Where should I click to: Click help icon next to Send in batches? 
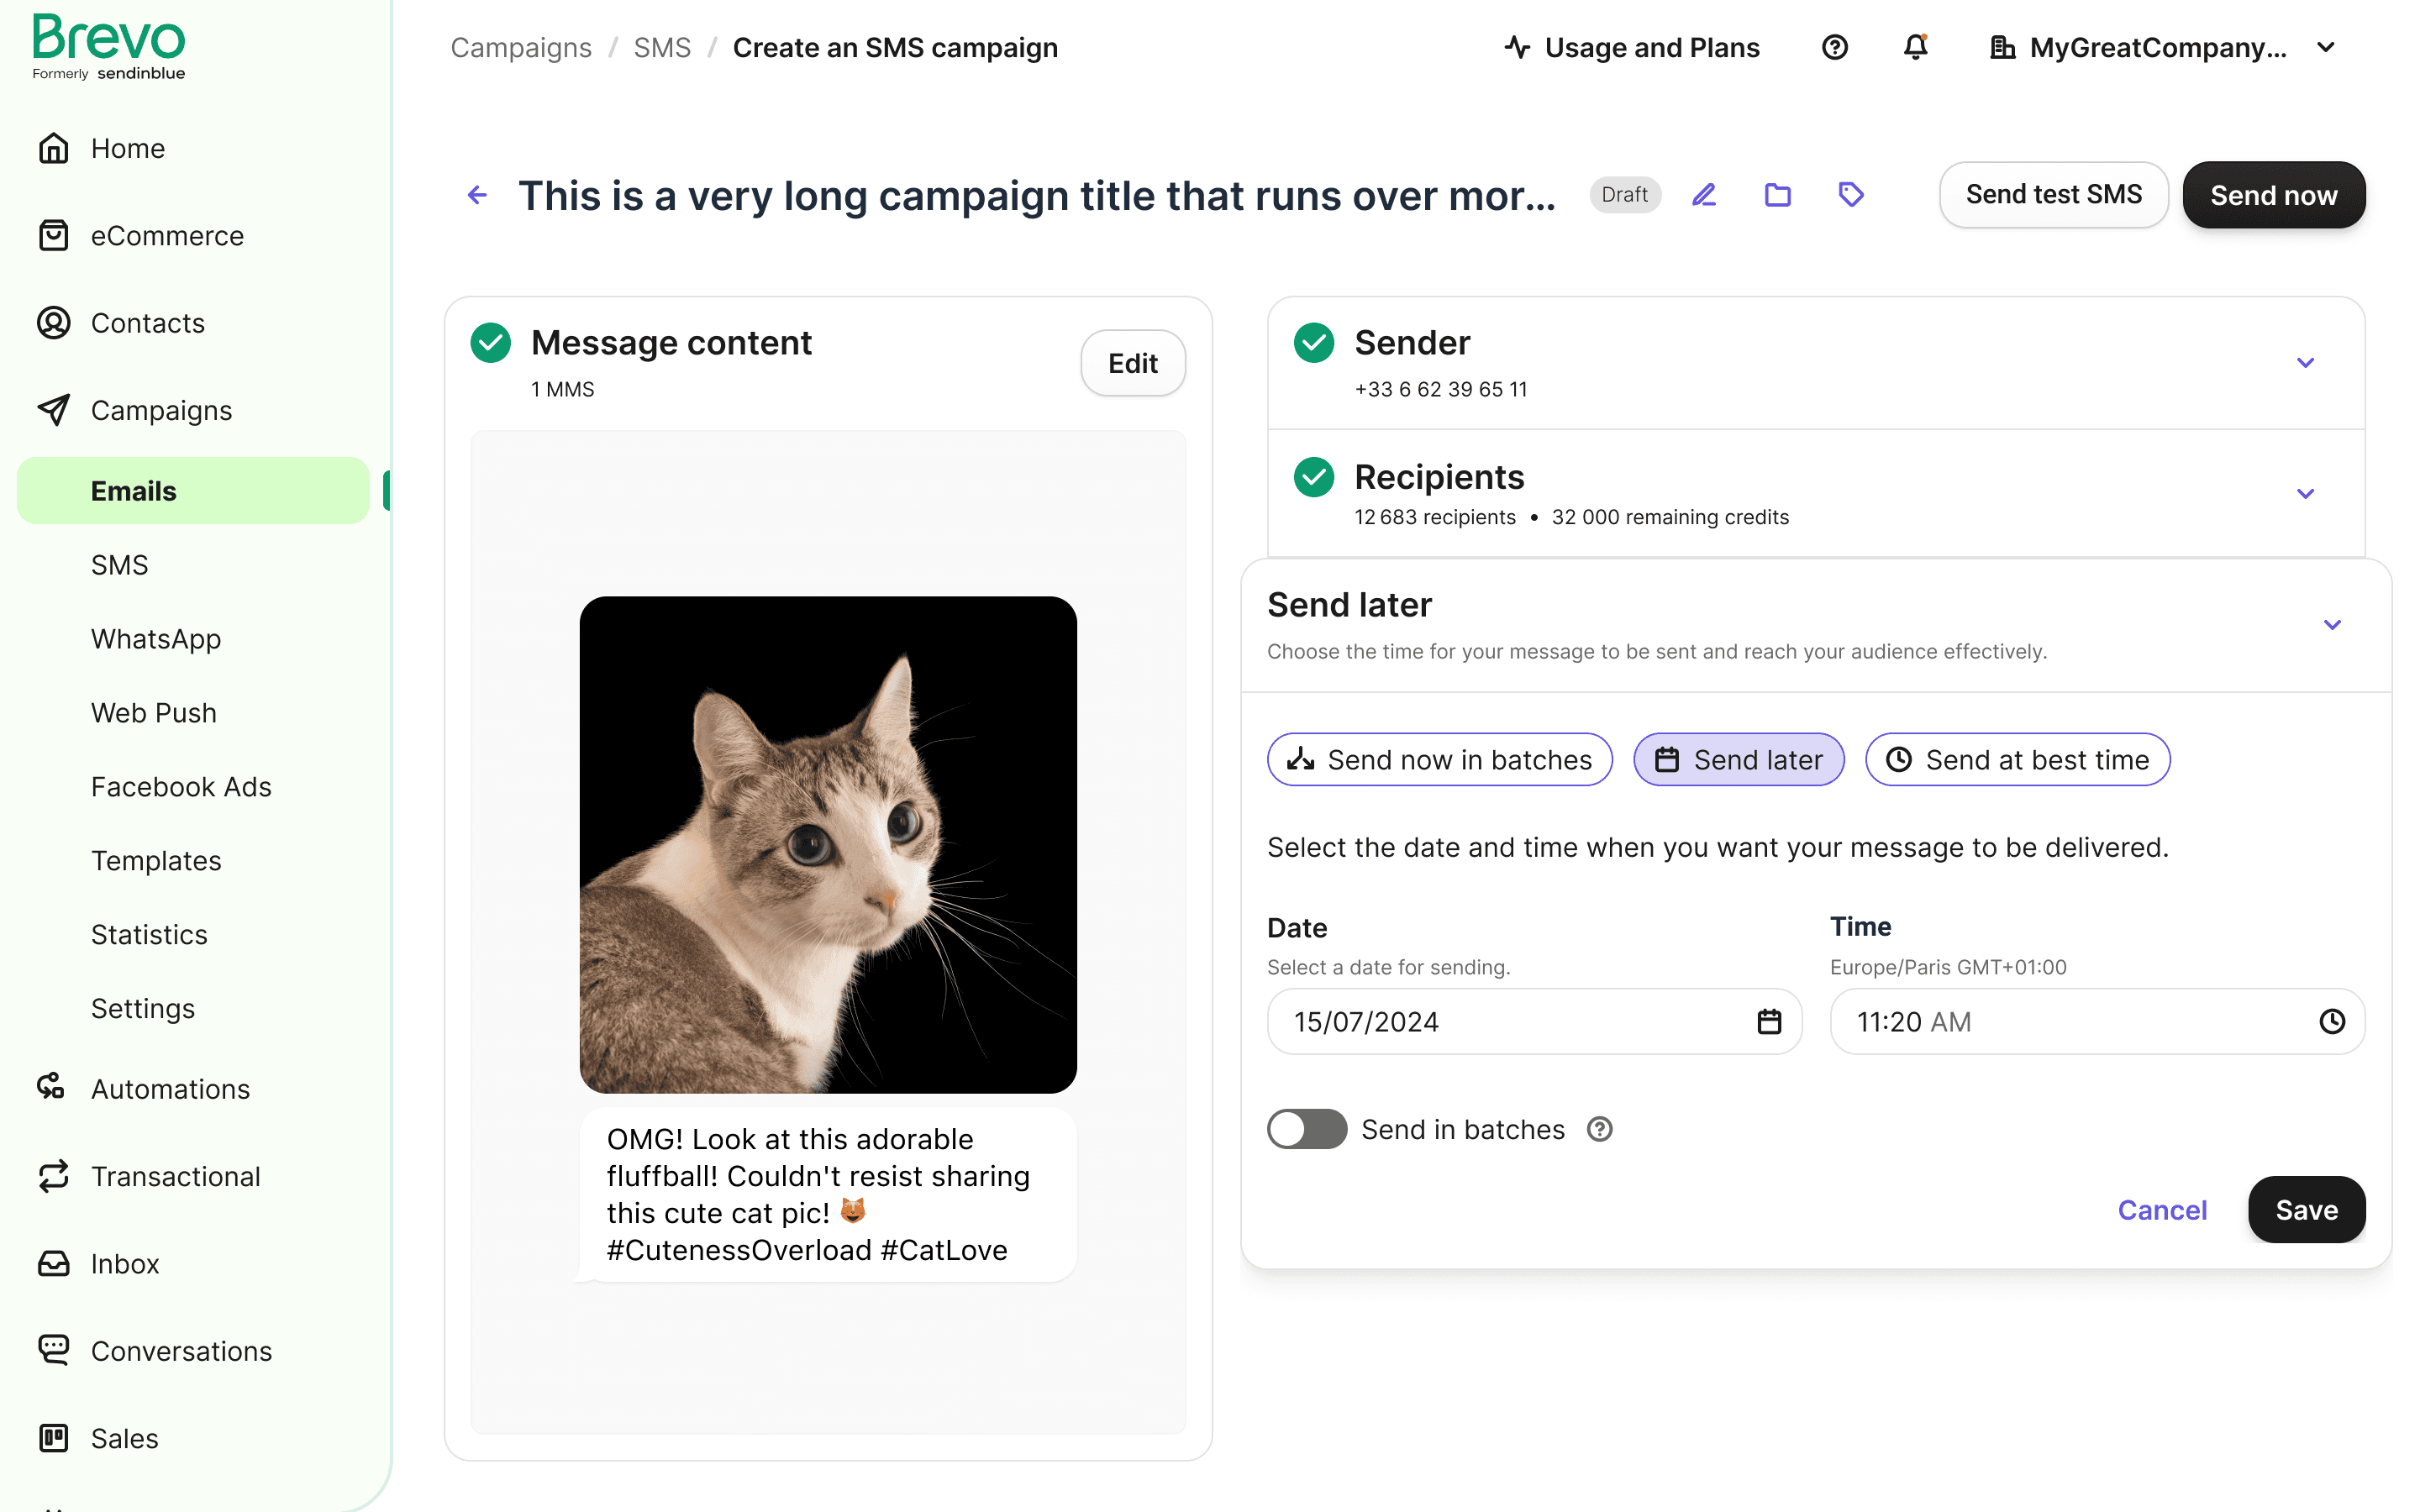pyautogui.click(x=1600, y=1129)
